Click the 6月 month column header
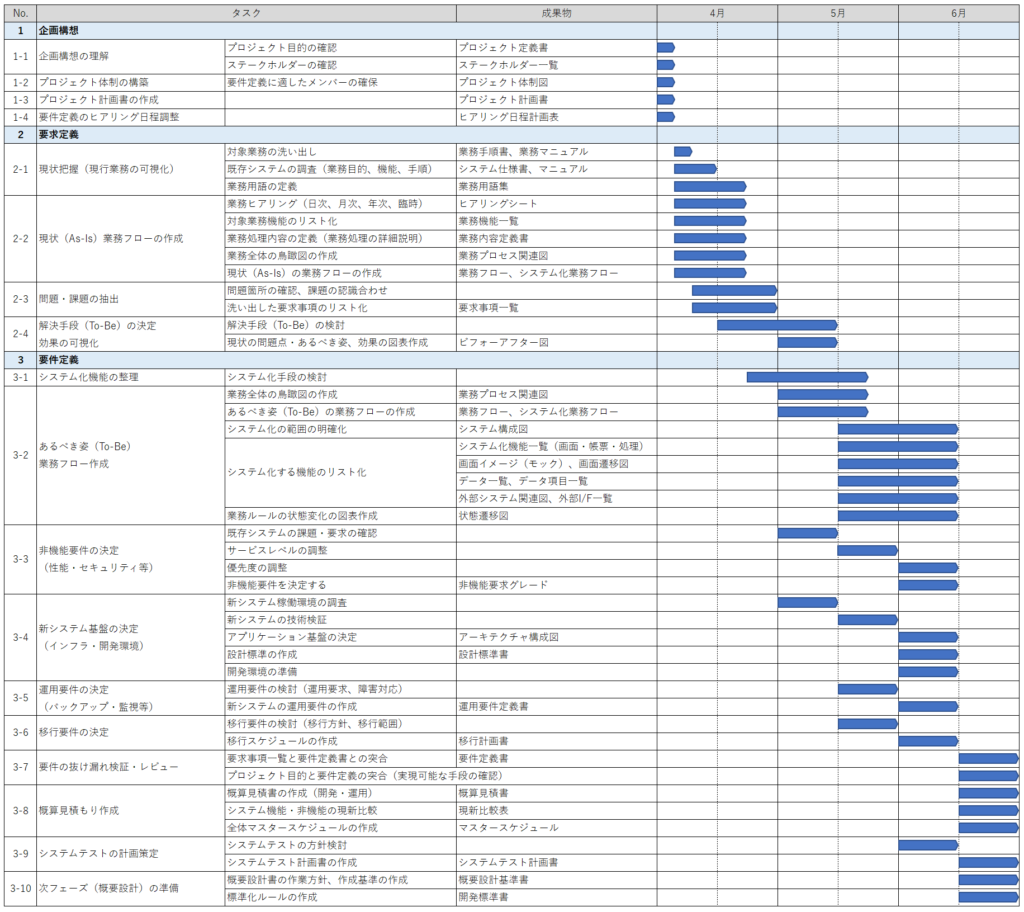This screenshot has height=912, width=1024. 958,13
